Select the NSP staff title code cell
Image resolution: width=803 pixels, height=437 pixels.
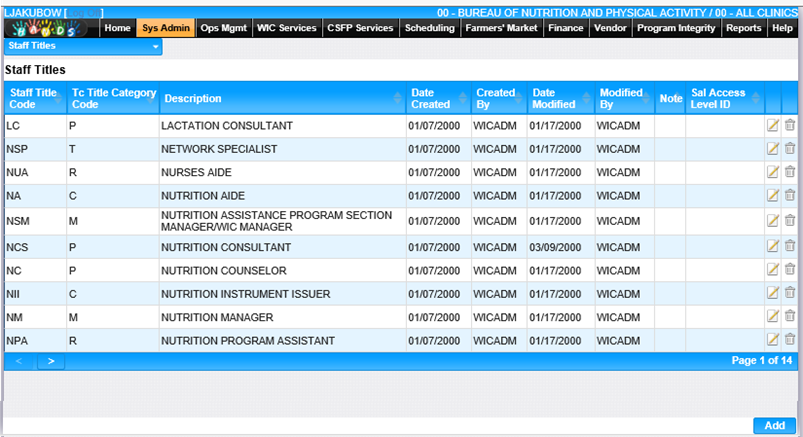35,149
